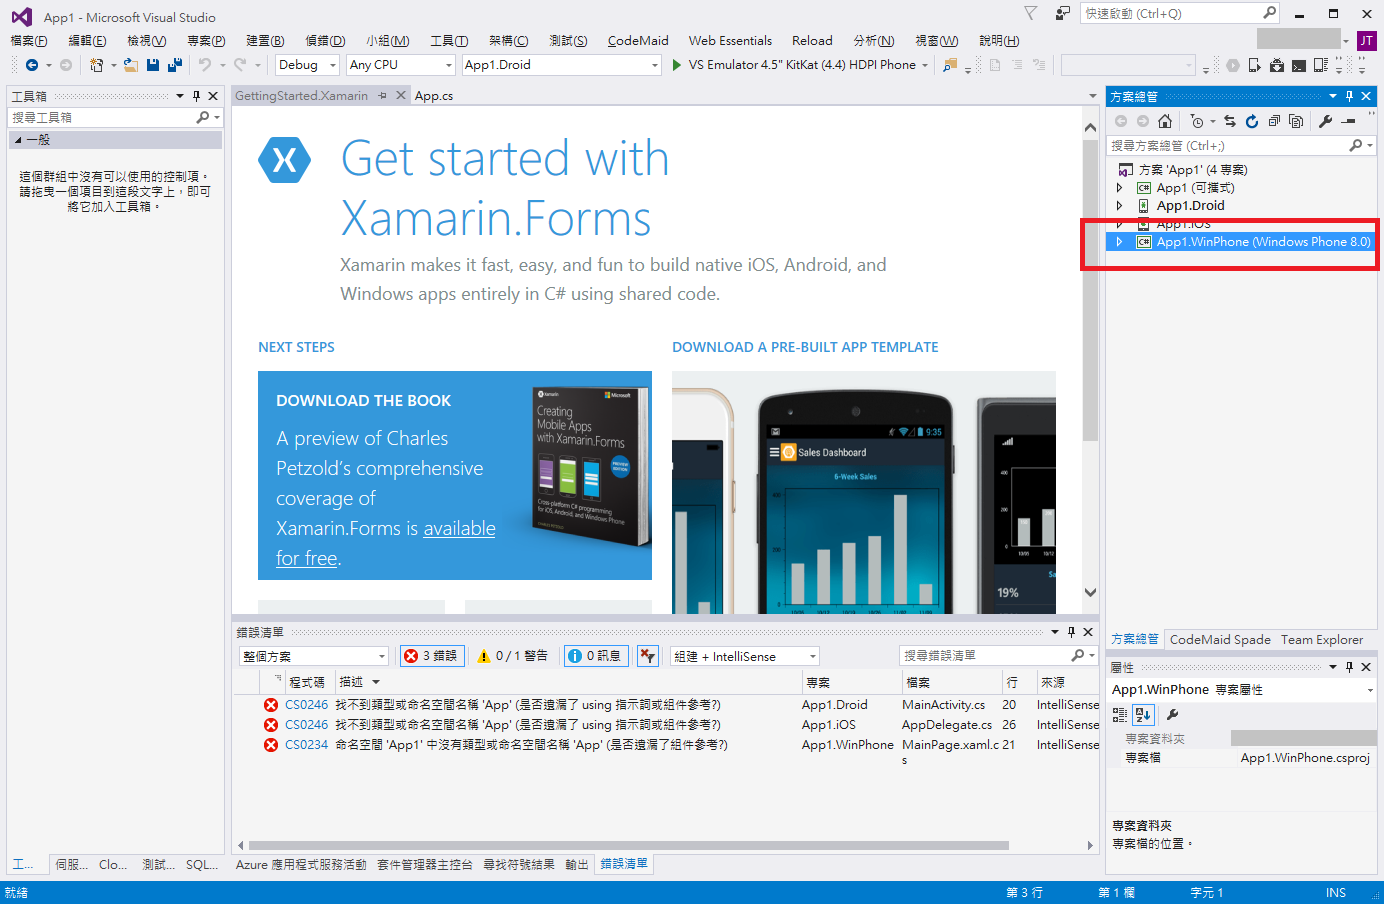Click Property Pages wrench in Properties panel
Screen dimensions: 1386x906
[x=1172, y=714]
